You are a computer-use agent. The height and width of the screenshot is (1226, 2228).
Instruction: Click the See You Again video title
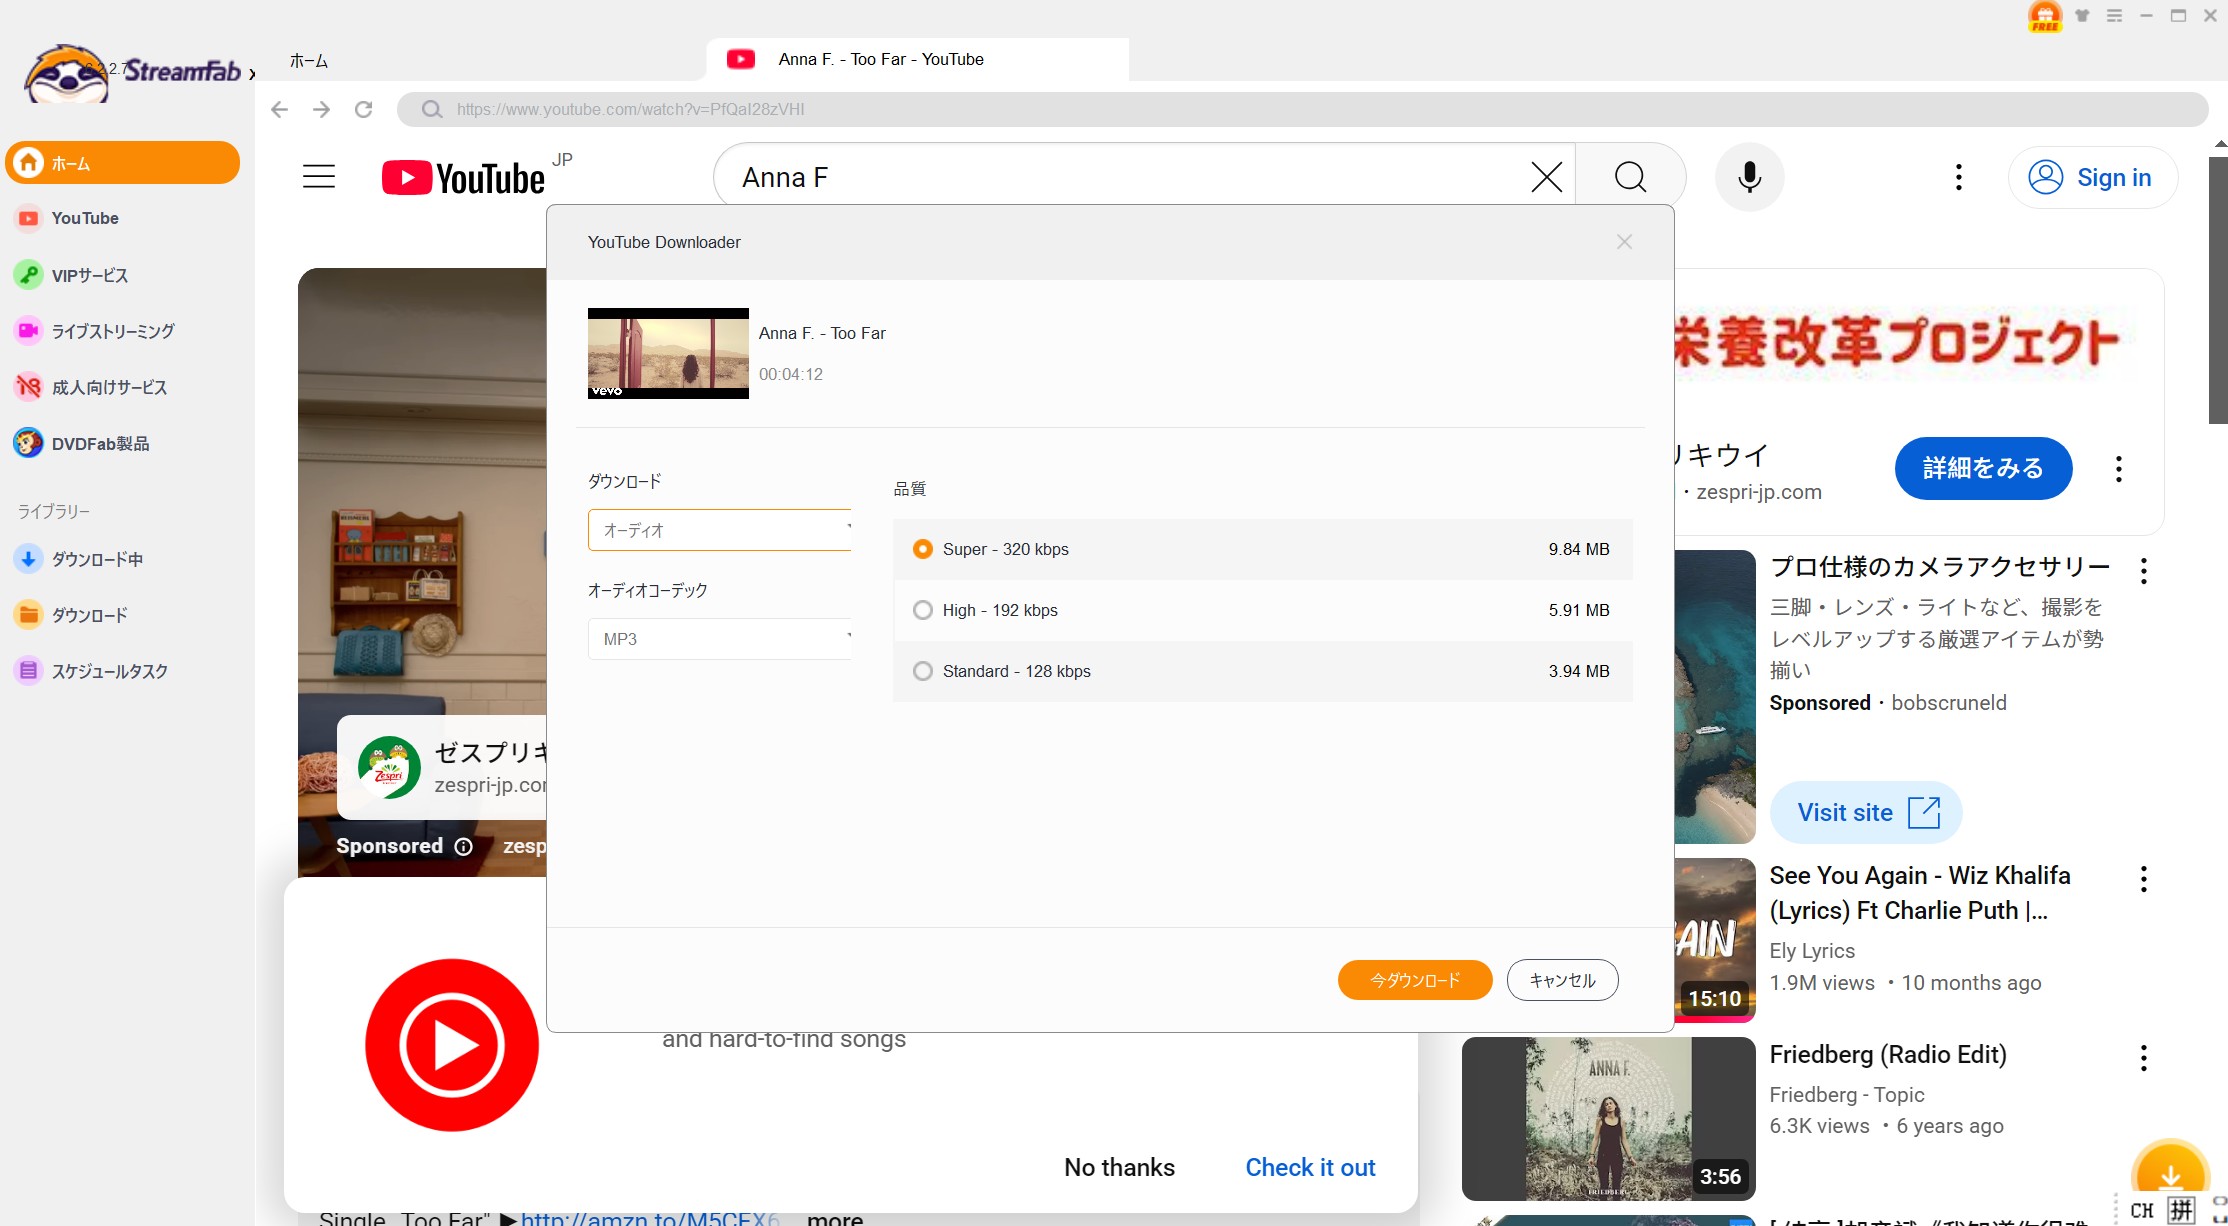(1920, 893)
